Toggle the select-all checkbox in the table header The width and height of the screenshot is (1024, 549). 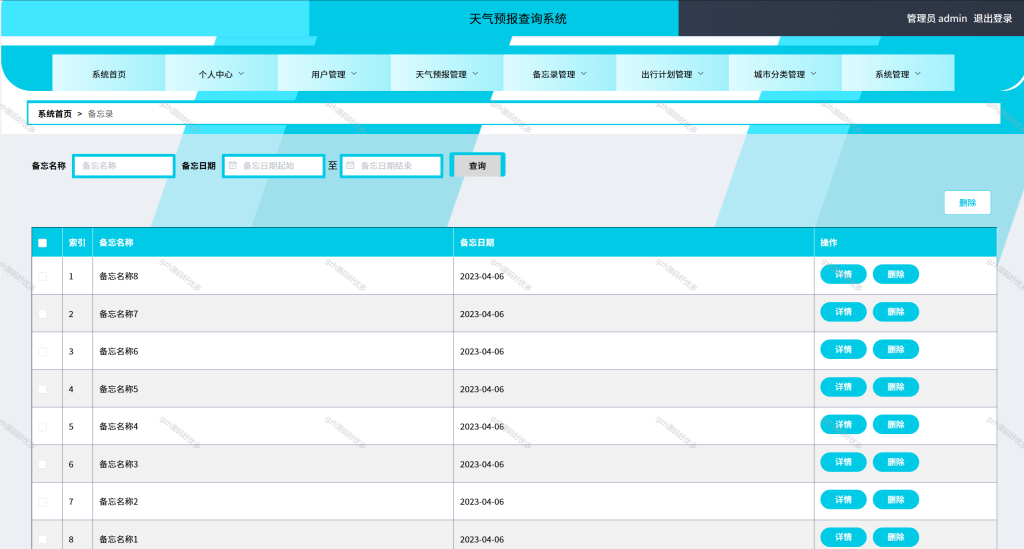[x=42, y=243]
